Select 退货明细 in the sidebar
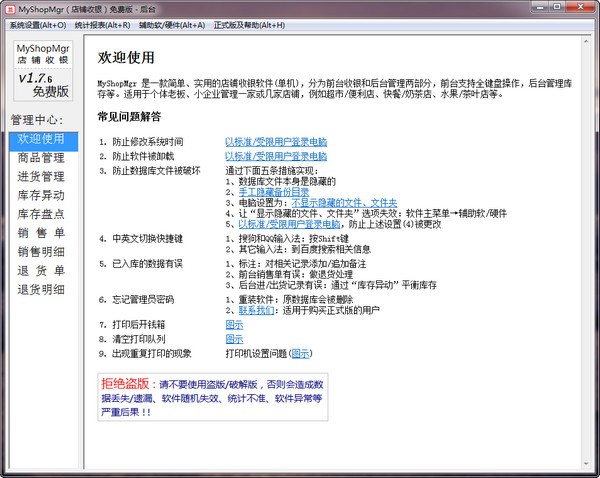Image resolution: width=600 pixels, height=478 pixels. (x=41, y=290)
